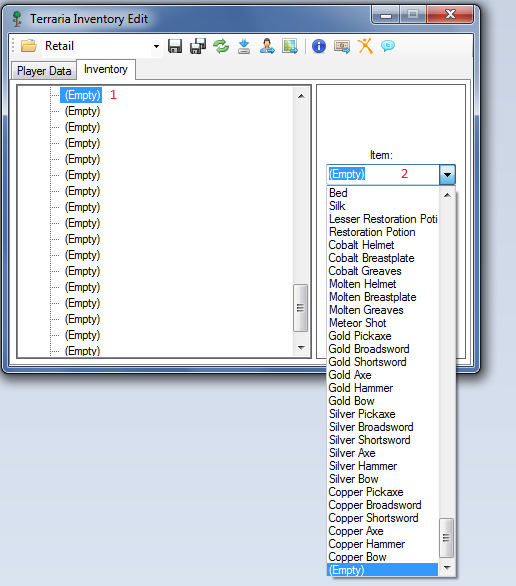Click the Item combo box text field
516x586 pixels.
tap(383, 174)
